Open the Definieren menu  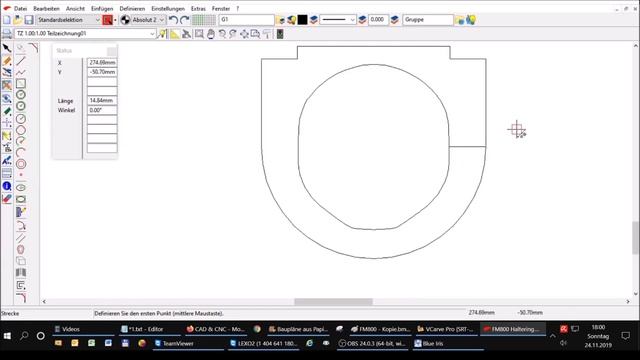[x=132, y=9]
